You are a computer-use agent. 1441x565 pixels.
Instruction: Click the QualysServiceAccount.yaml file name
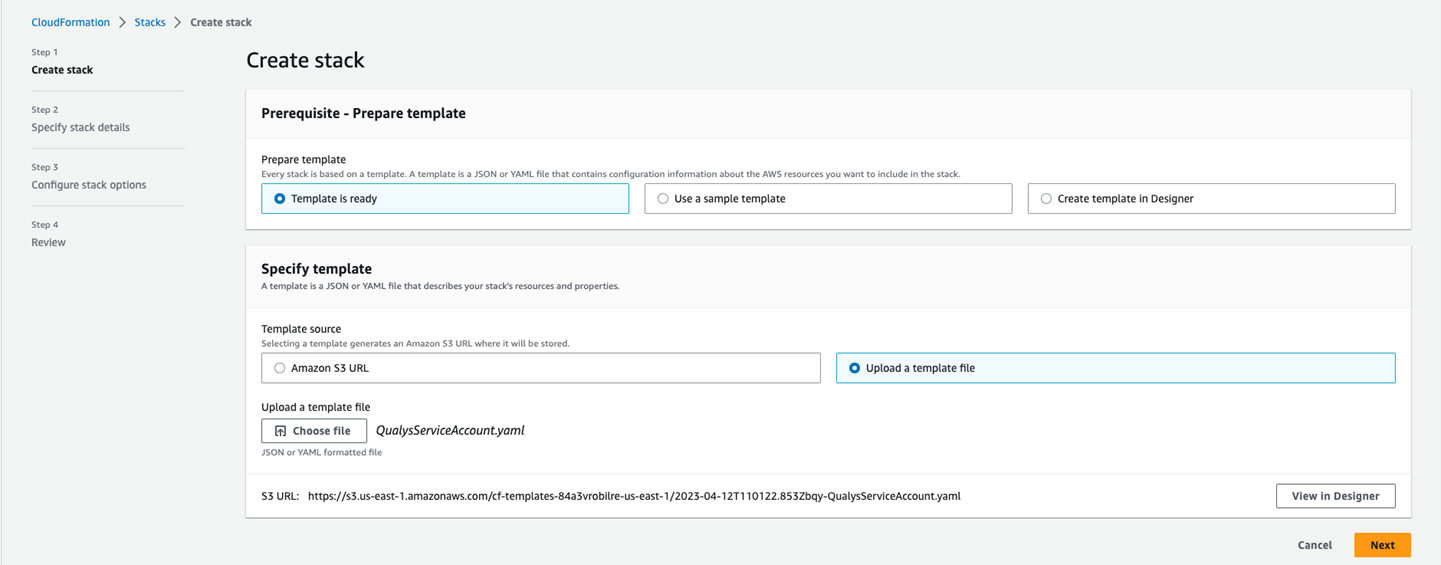(x=450, y=431)
